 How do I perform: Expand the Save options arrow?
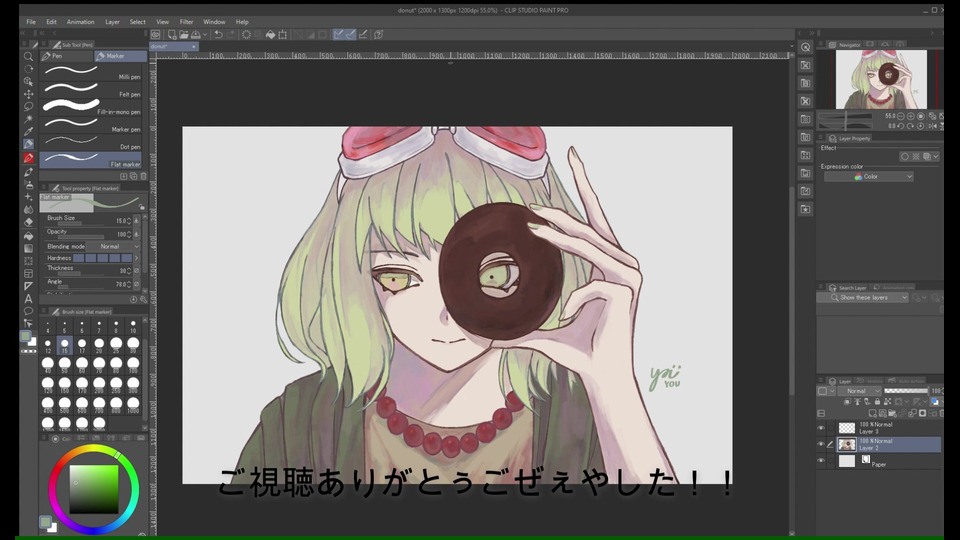point(204,35)
